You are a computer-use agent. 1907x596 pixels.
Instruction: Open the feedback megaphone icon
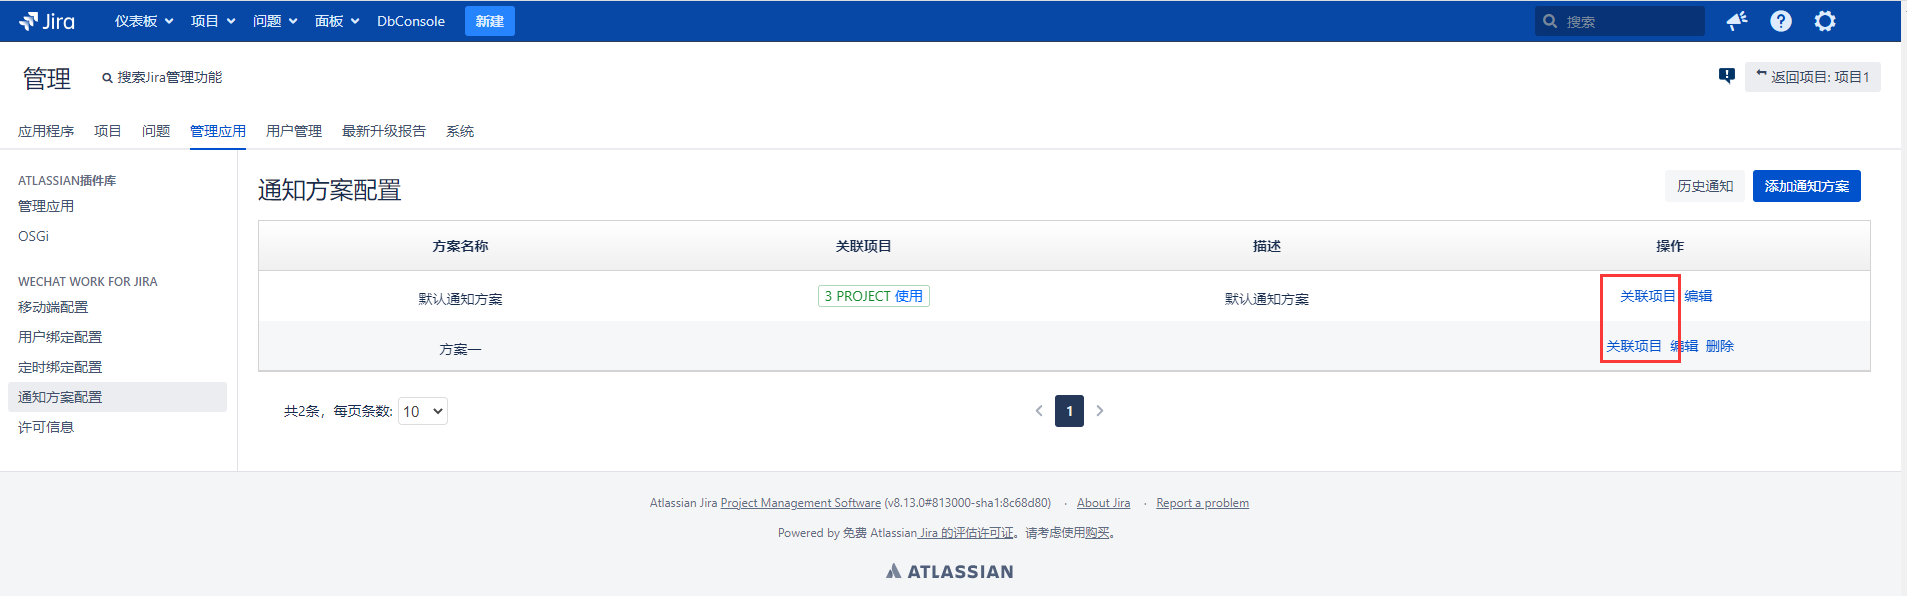tap(1737, 21)
